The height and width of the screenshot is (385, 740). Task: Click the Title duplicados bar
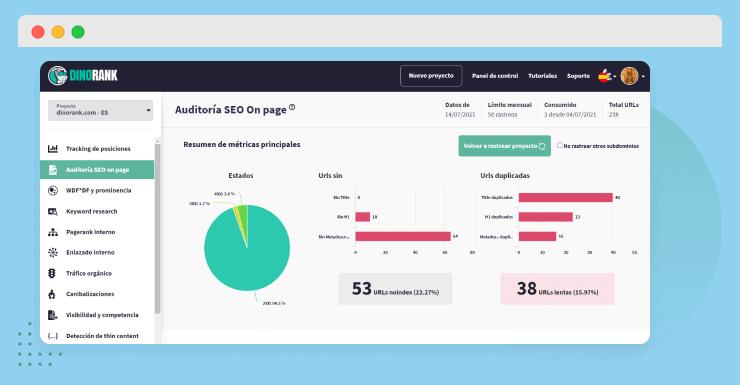565,197
